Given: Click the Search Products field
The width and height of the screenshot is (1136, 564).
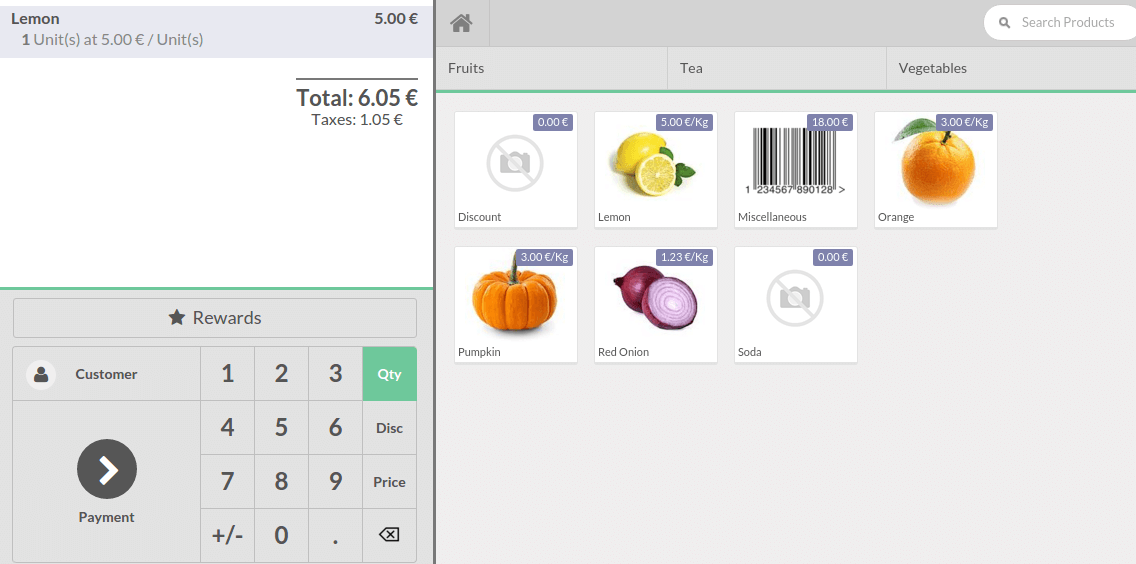Looking at the screenshot, I should (1067, 22).
